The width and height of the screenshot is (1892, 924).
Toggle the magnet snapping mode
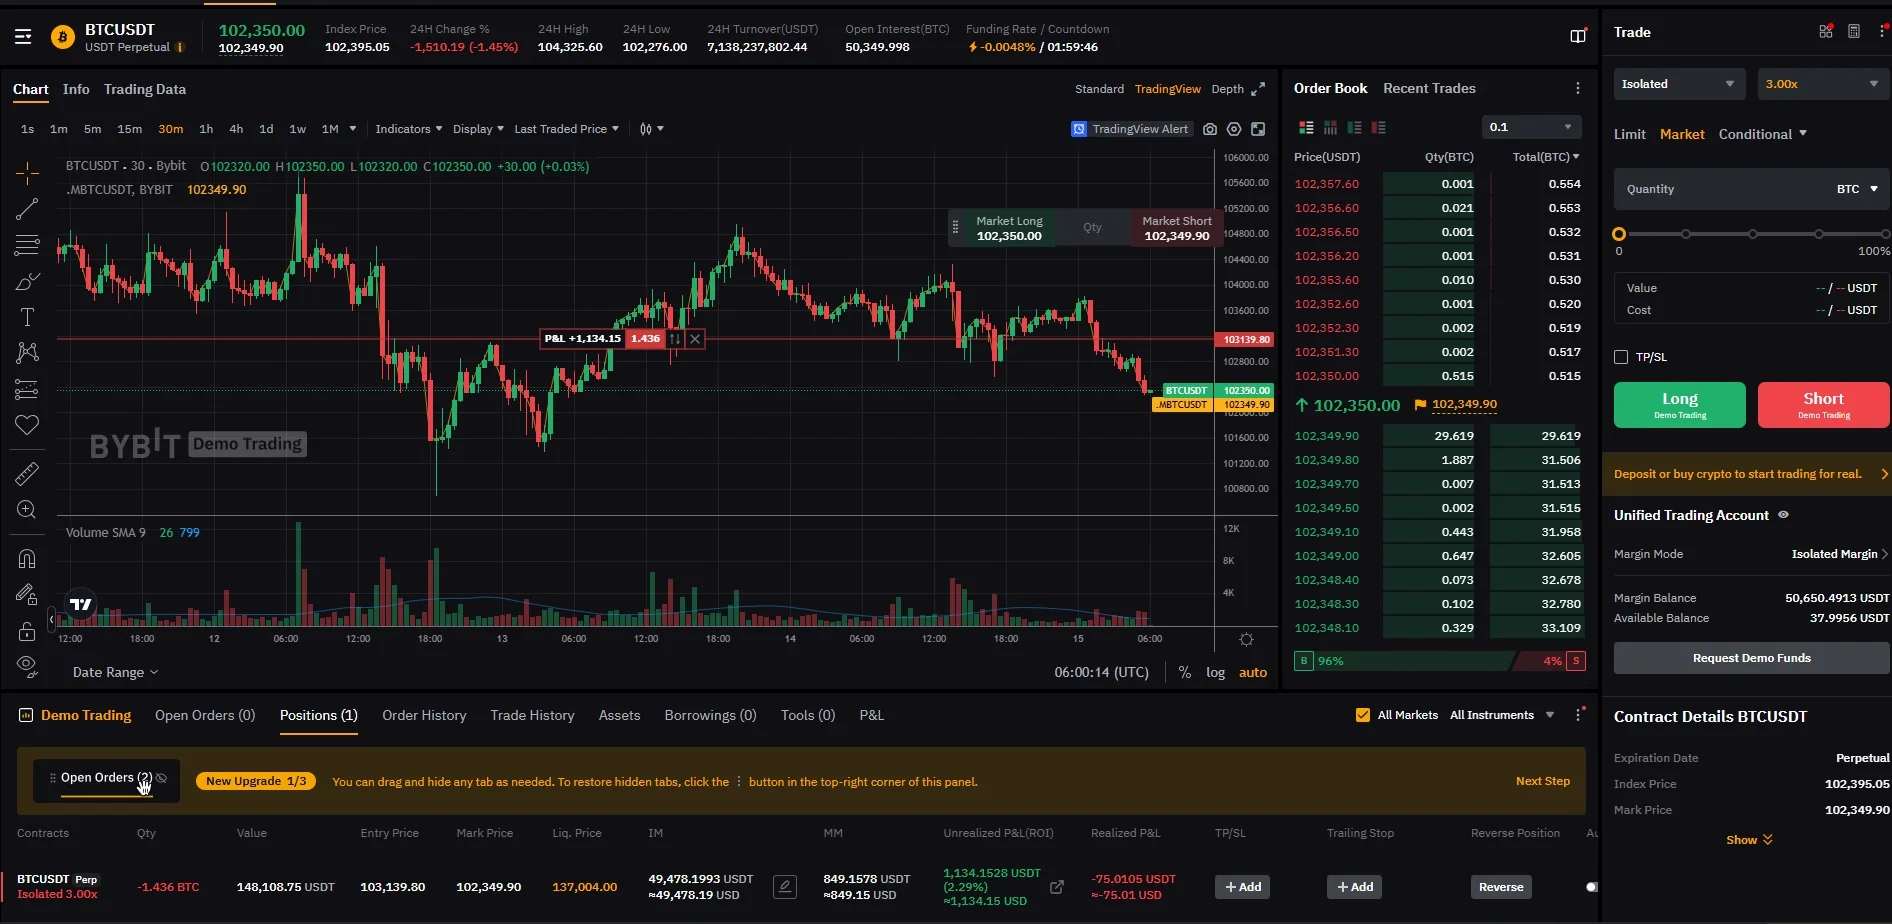point(27,559)
